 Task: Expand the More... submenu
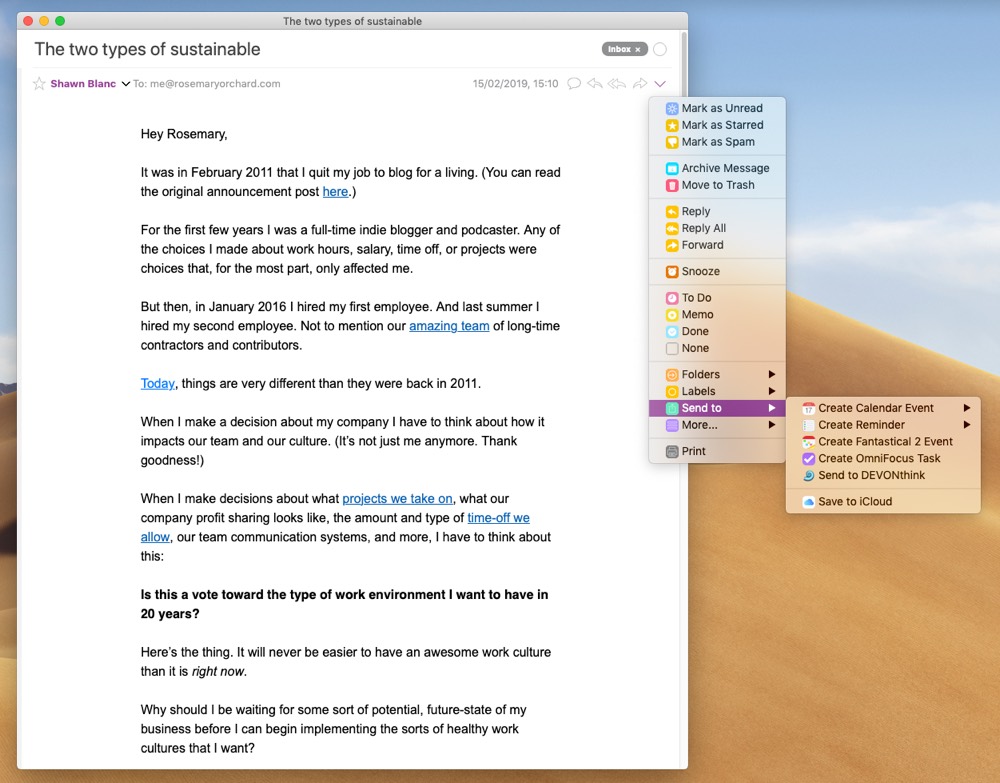(x=717, y=425)
